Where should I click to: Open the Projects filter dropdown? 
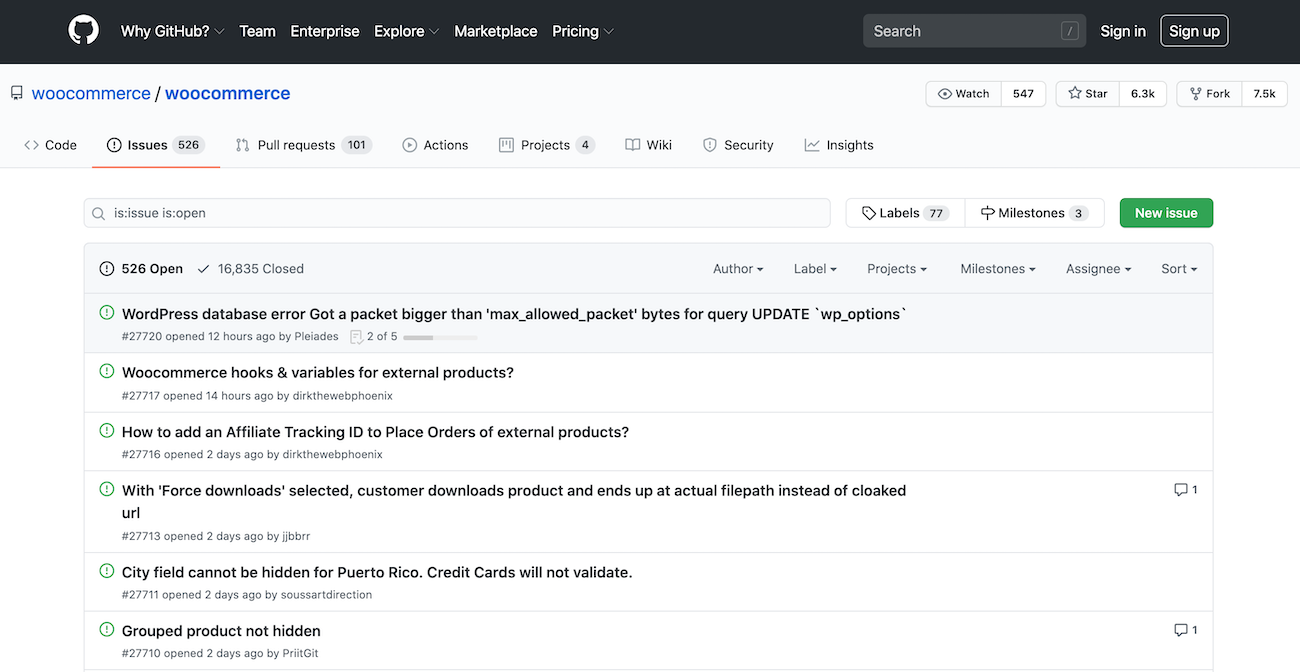click(x=897, y=269)
